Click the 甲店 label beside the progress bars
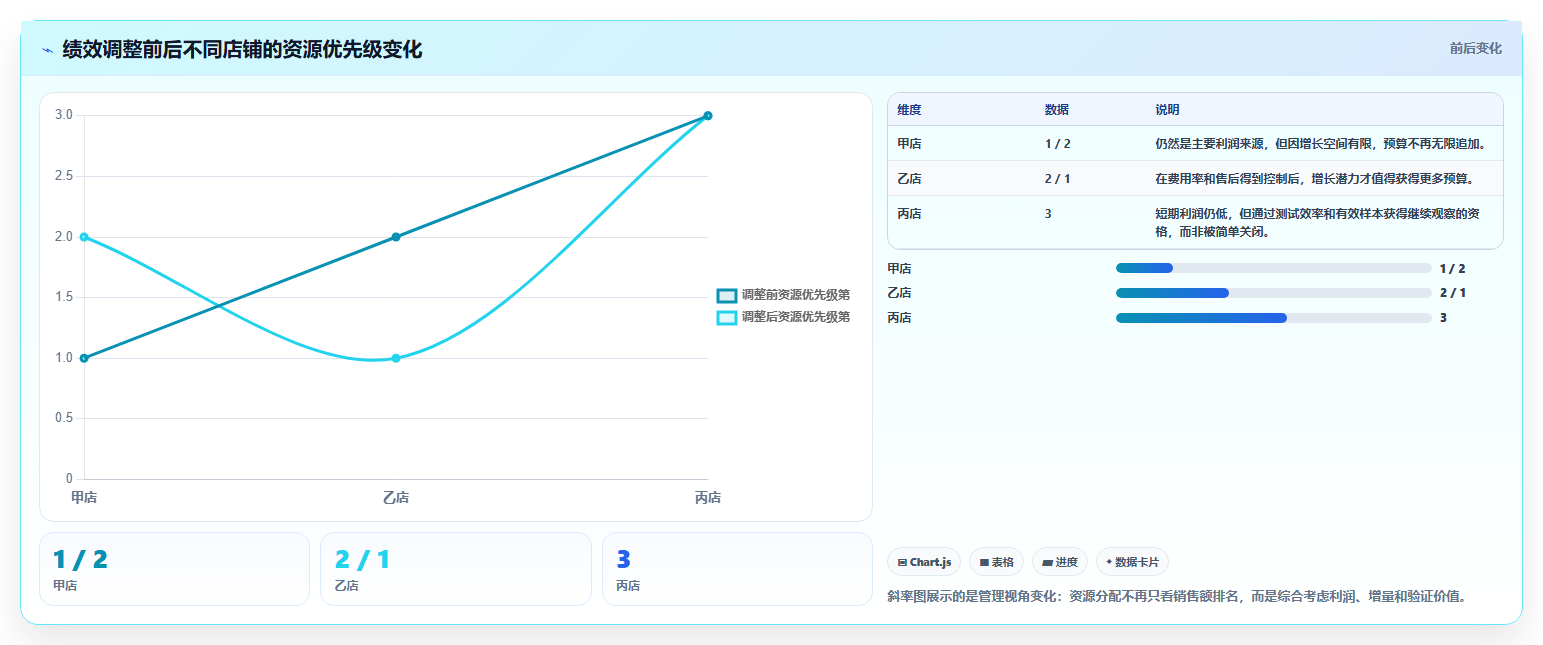The width and height of the screenshot is (1543, 645). [899, 268]
